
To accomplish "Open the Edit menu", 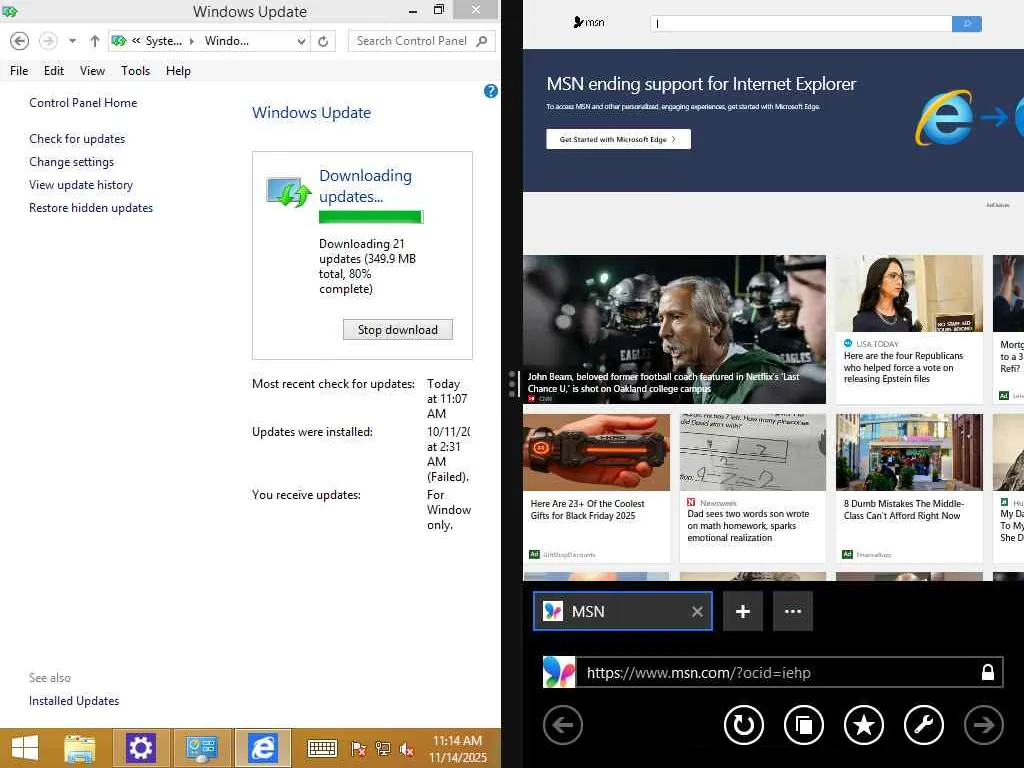I will tap(54, 71).
